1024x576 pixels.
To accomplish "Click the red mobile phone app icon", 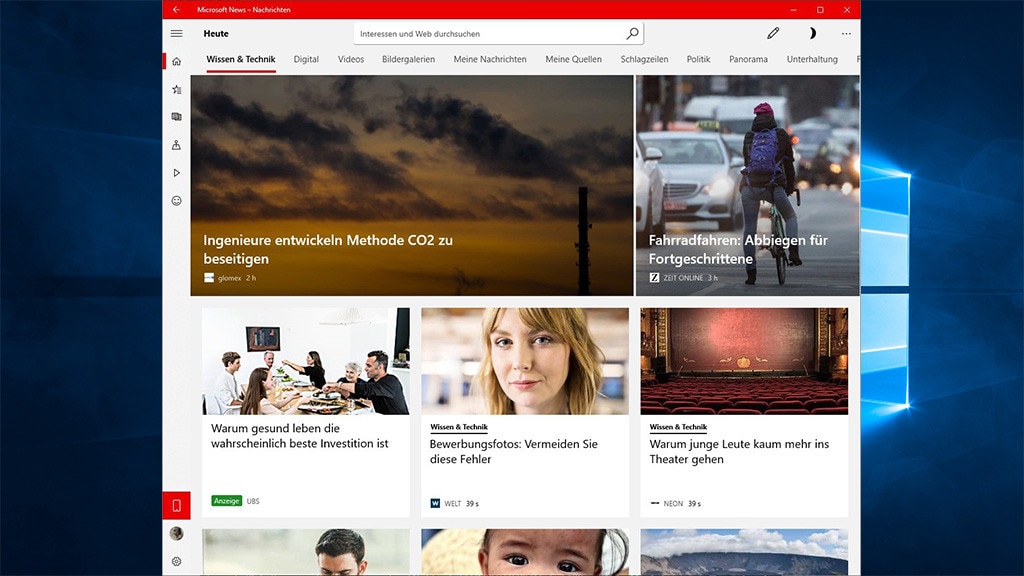I will (x=177, y=505).
